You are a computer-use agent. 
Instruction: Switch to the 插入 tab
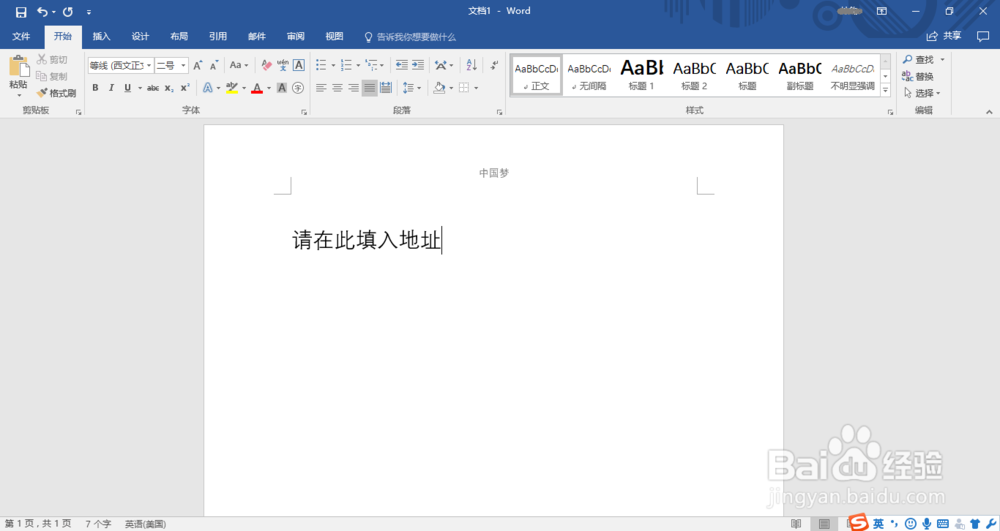point(101,36)
